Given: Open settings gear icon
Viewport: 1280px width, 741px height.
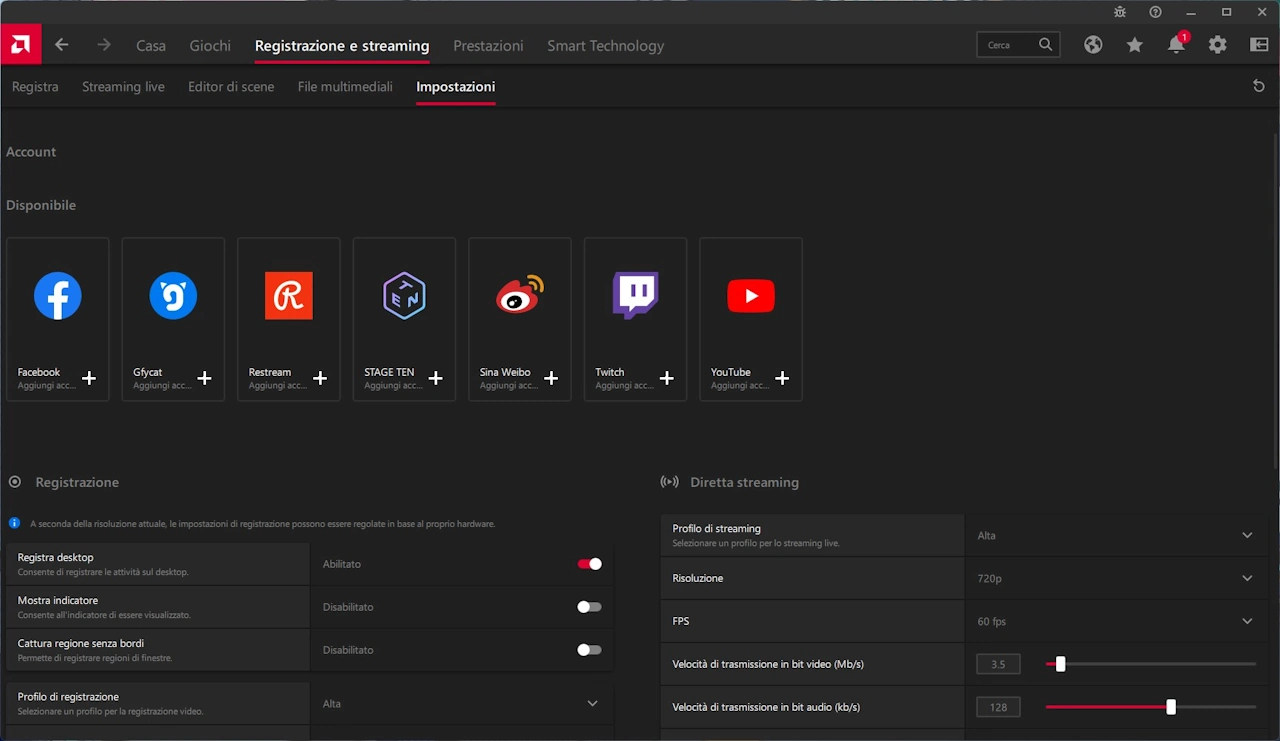Looking at the screenshot, I should pos(1217,45).
